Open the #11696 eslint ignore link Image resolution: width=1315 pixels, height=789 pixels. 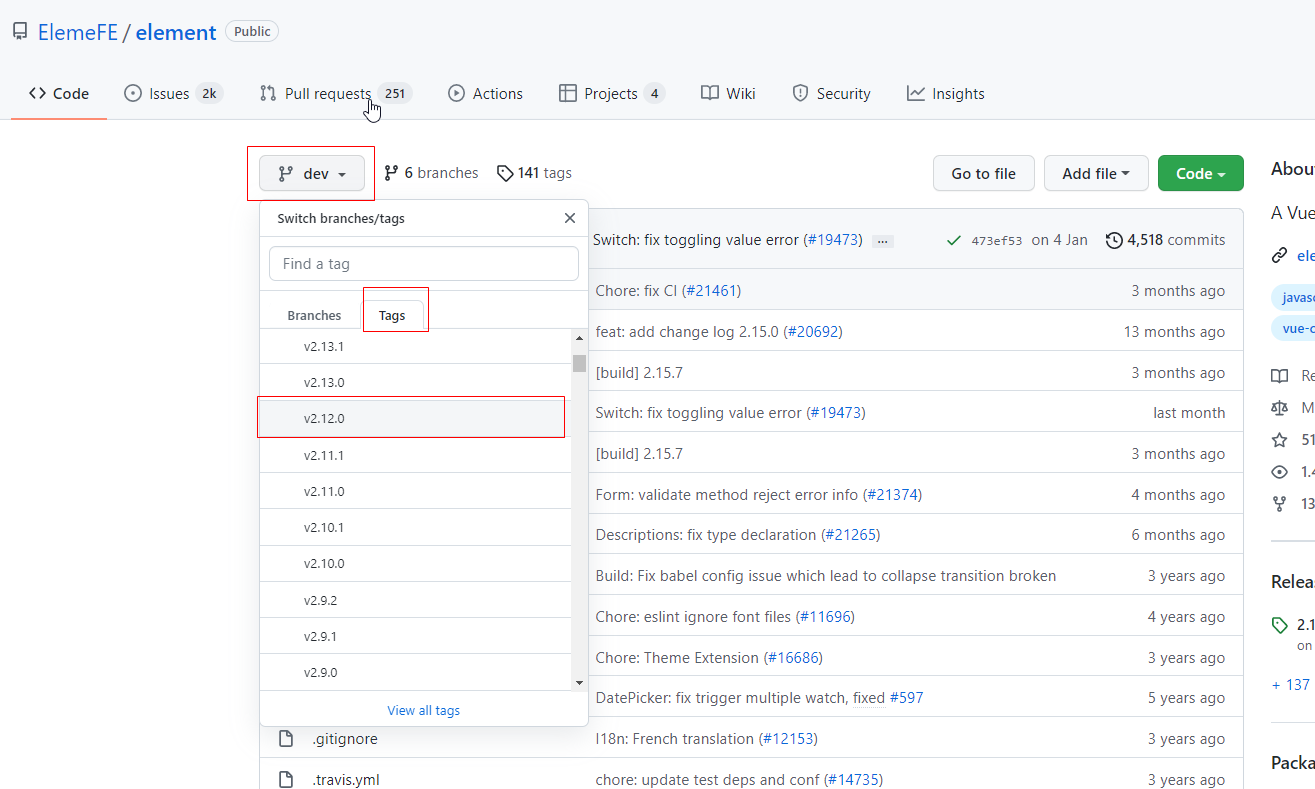[x=825, y=616]
